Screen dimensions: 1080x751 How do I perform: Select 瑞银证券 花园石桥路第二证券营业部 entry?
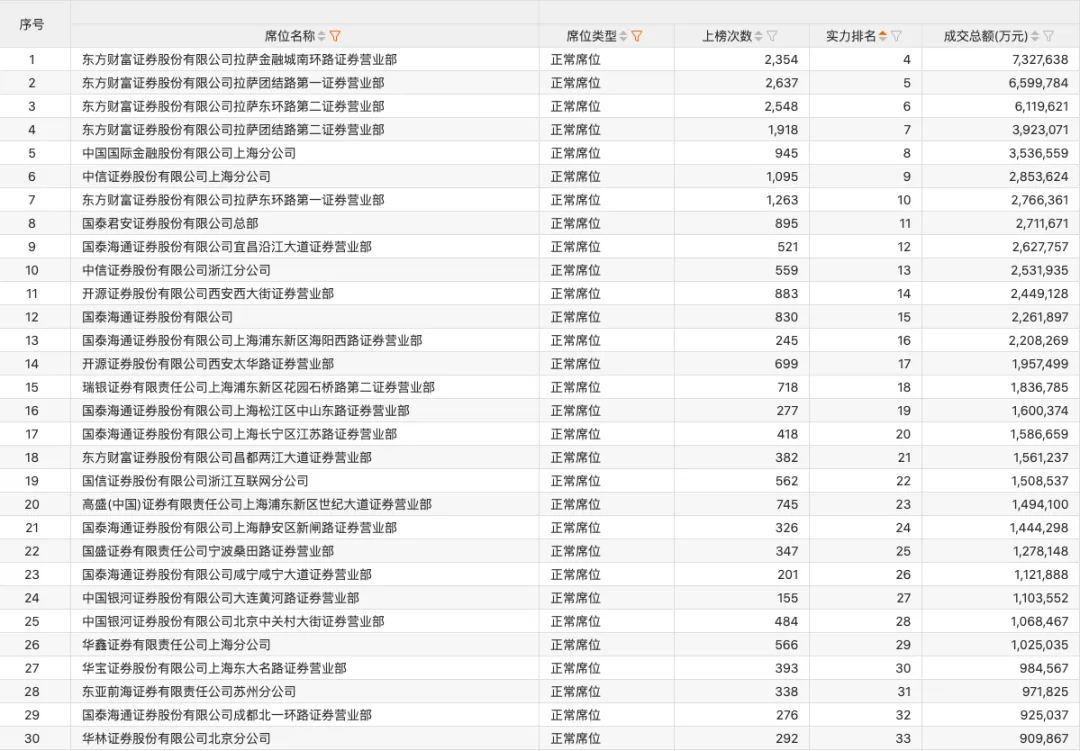(x=258, y=387)
